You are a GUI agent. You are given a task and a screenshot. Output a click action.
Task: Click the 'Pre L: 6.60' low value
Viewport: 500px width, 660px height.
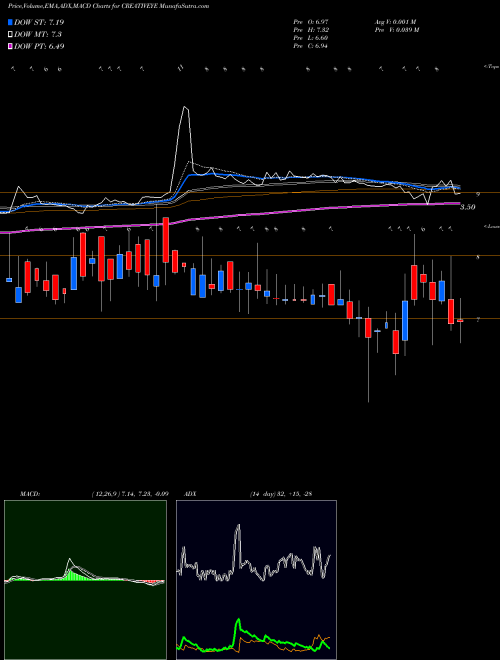click(x=311, y=38)
